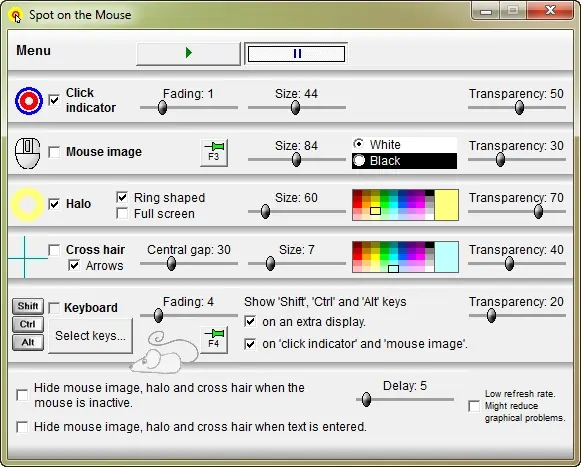Image resolution: width=581 pixels, height=467 pixels.
Task: Click the yellow halo ring icon
Action: coord(28,205)
